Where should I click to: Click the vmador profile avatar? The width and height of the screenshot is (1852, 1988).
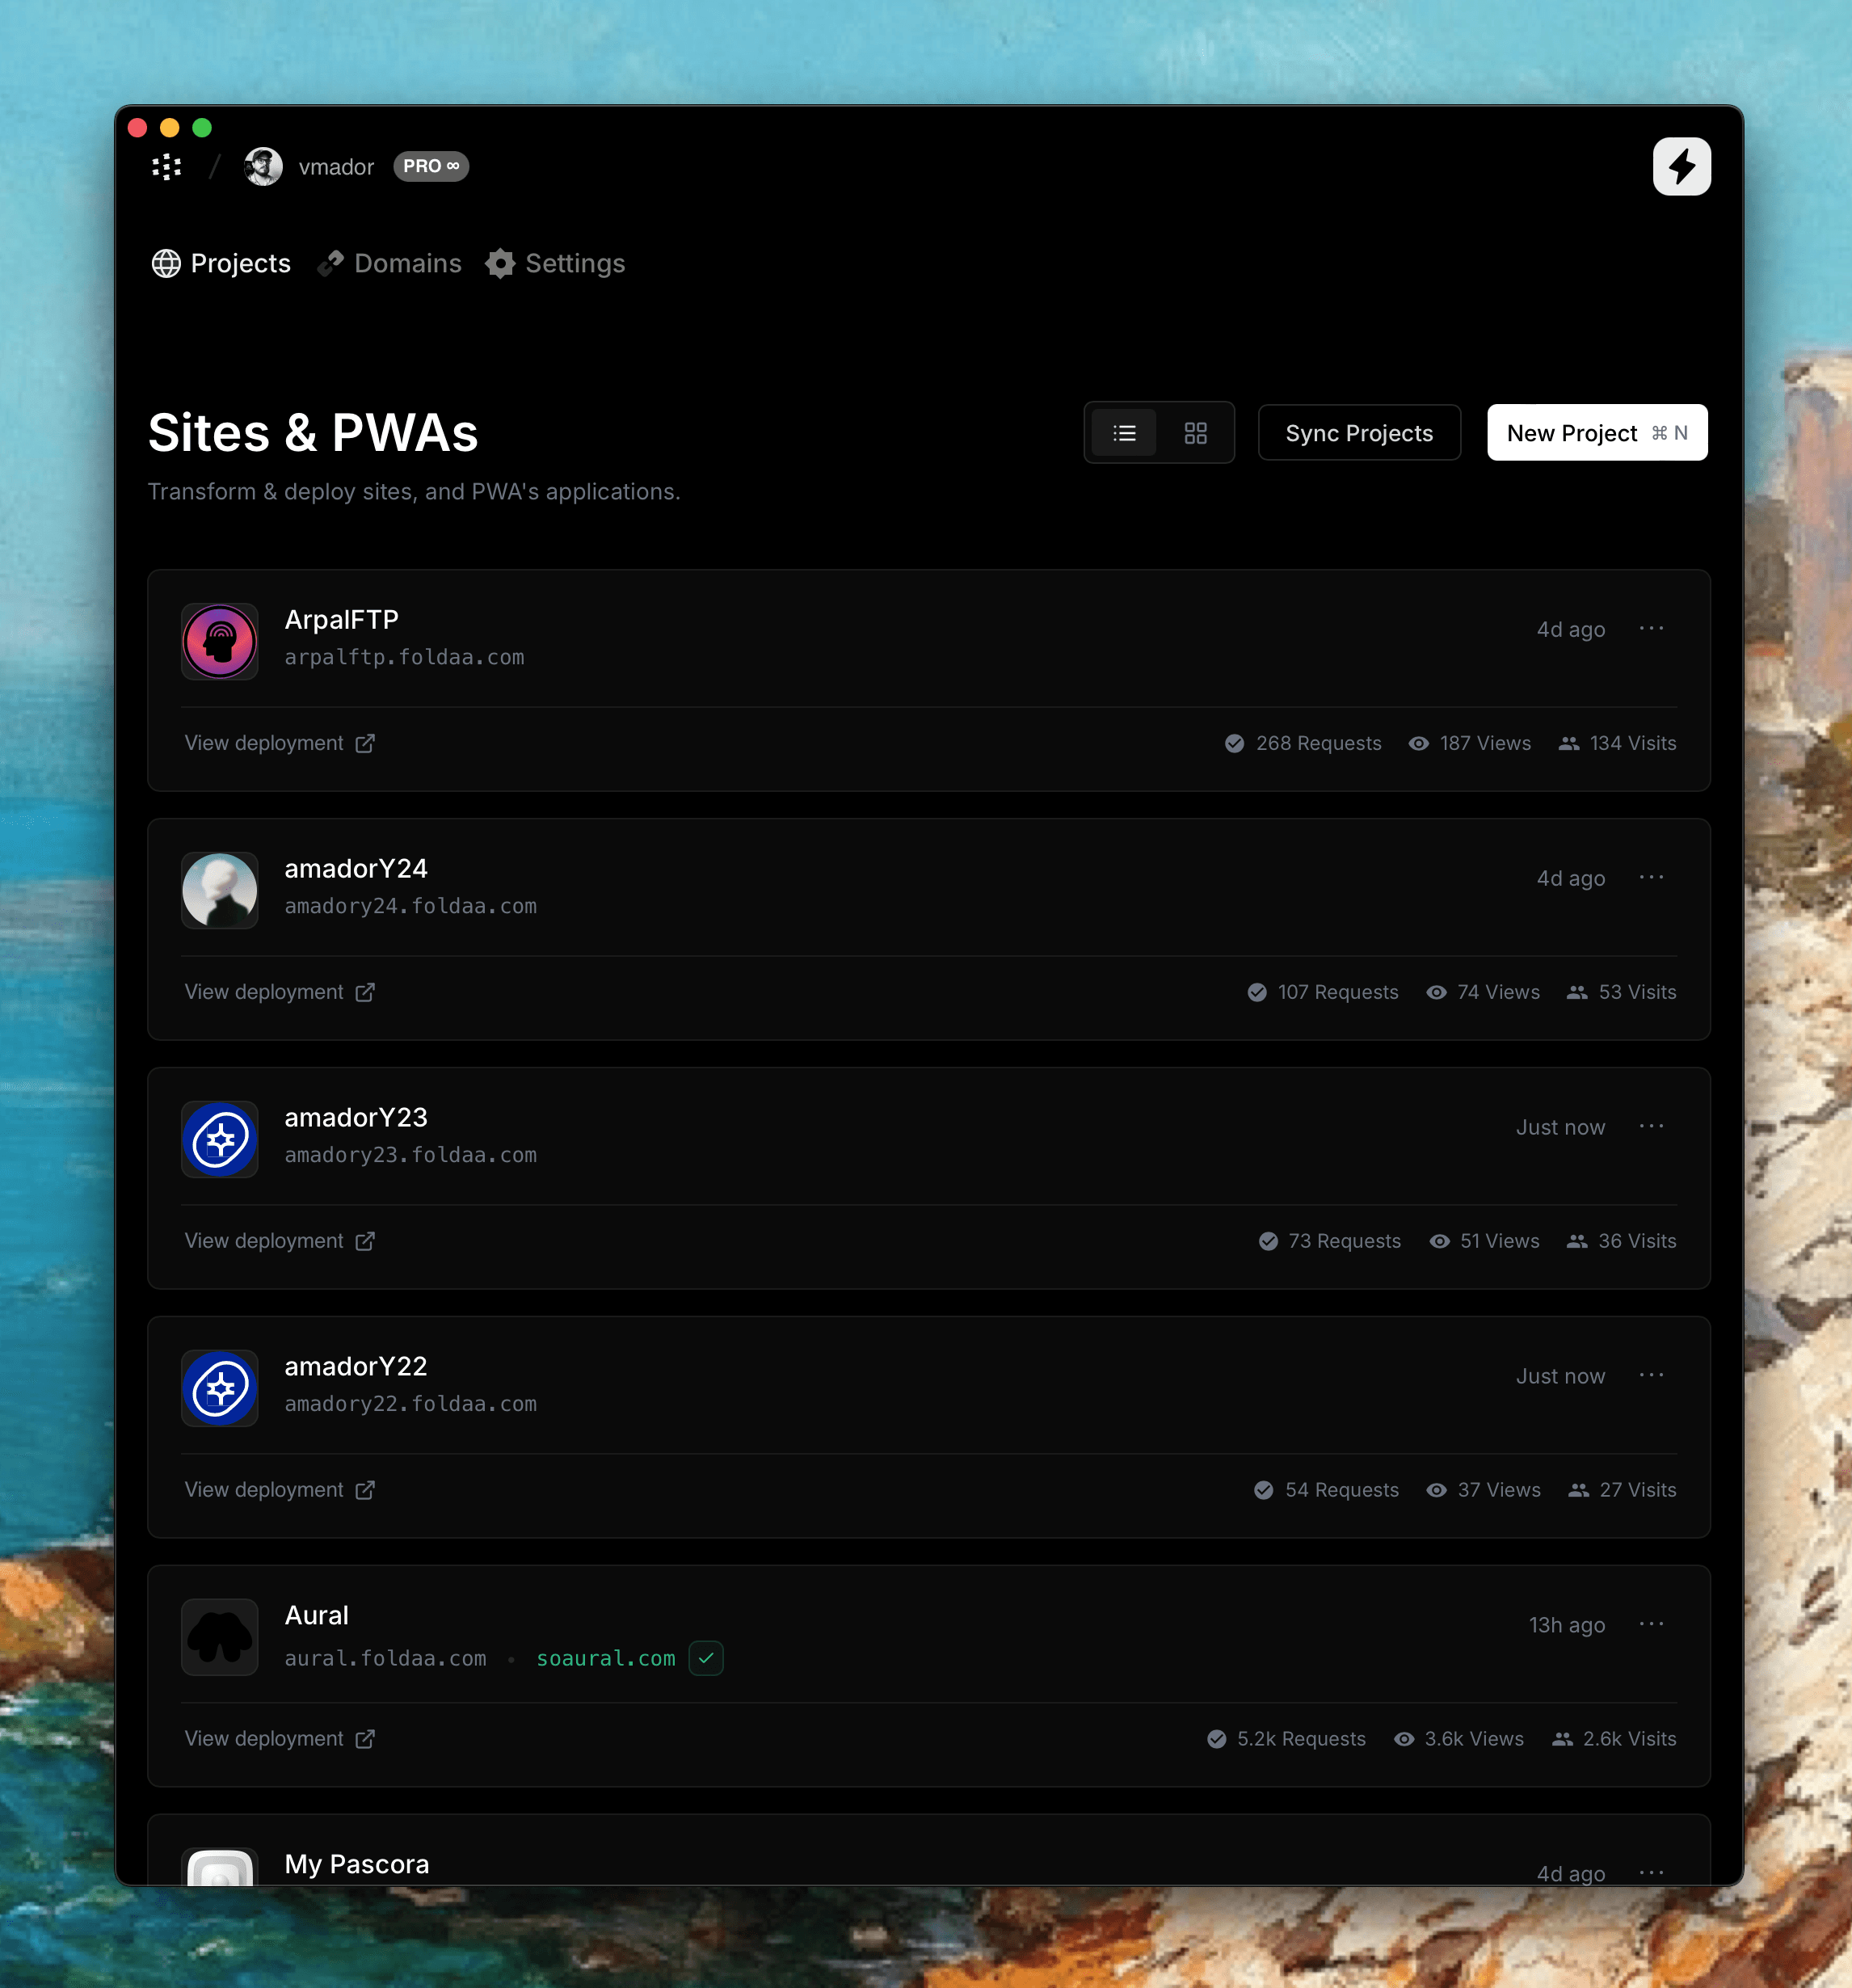point(263,166)
